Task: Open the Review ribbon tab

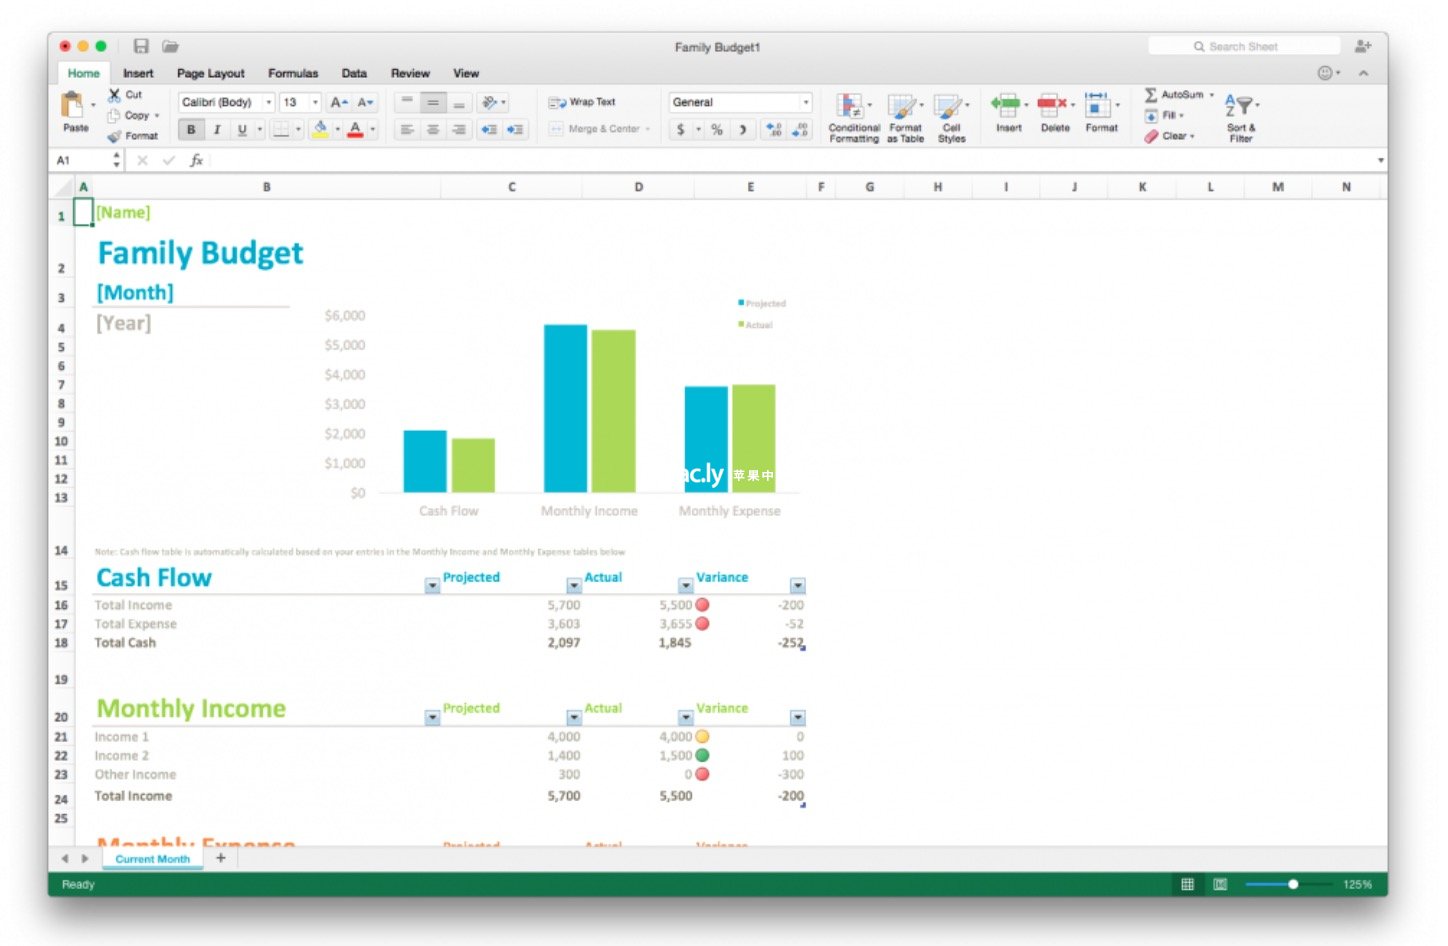Action: (410, 73)
